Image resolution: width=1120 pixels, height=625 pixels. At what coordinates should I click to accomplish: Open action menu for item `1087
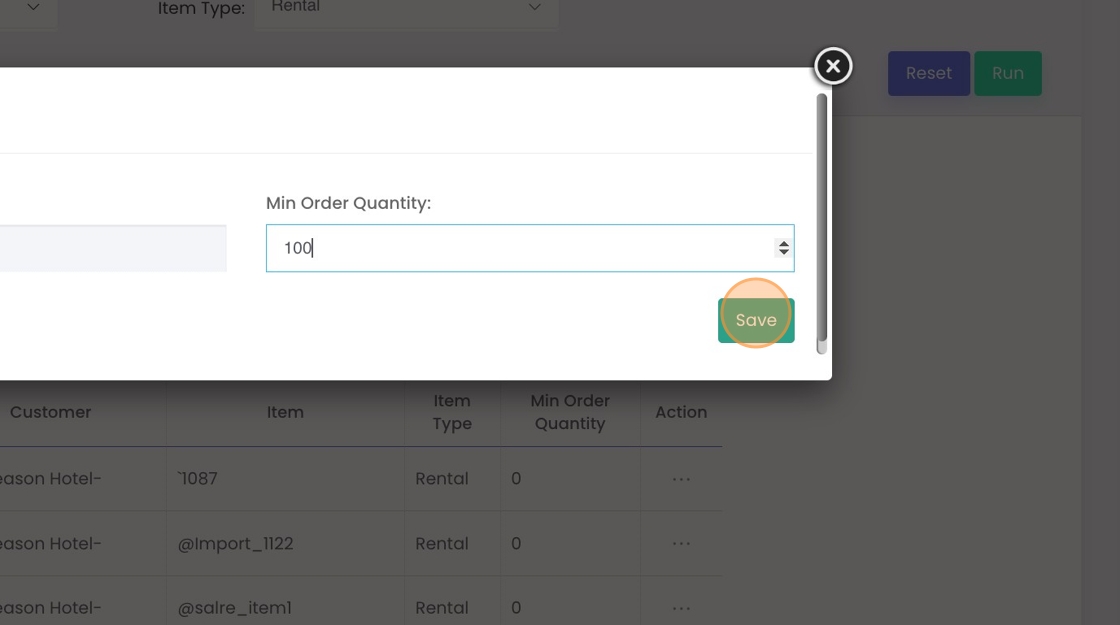681,479
